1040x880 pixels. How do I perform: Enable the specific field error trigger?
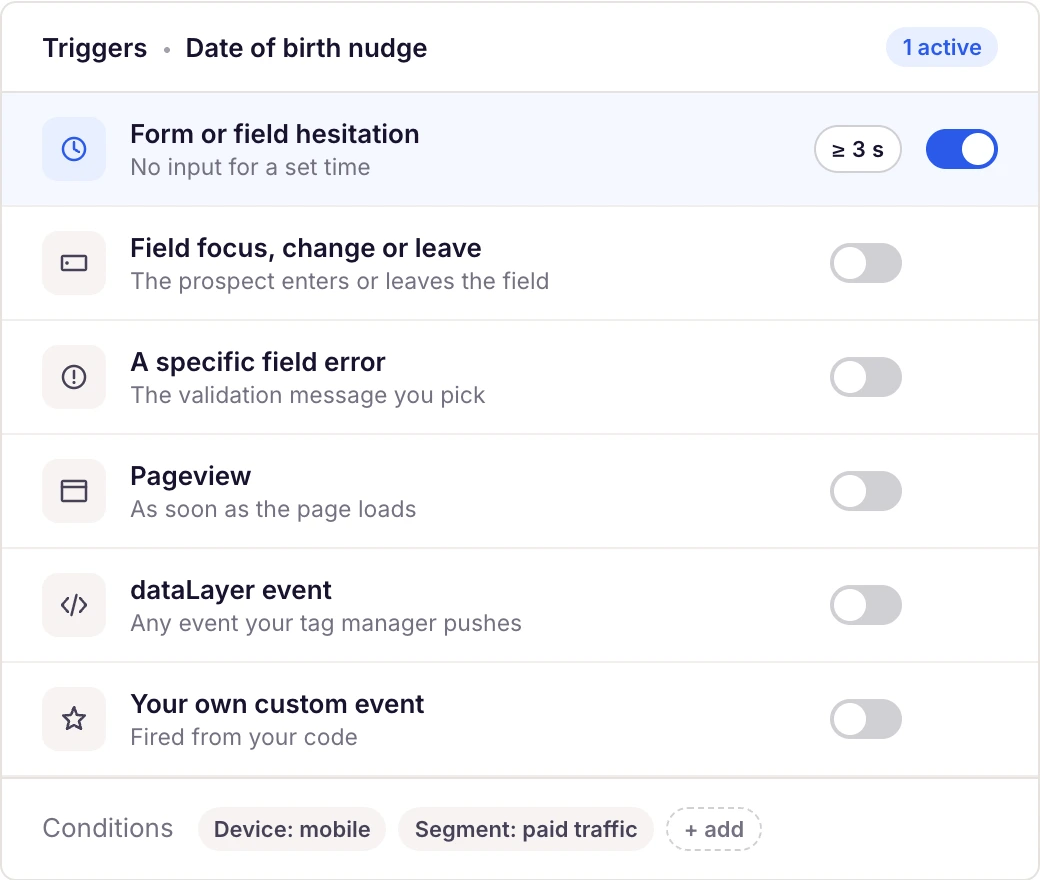[x=866, y=377]
